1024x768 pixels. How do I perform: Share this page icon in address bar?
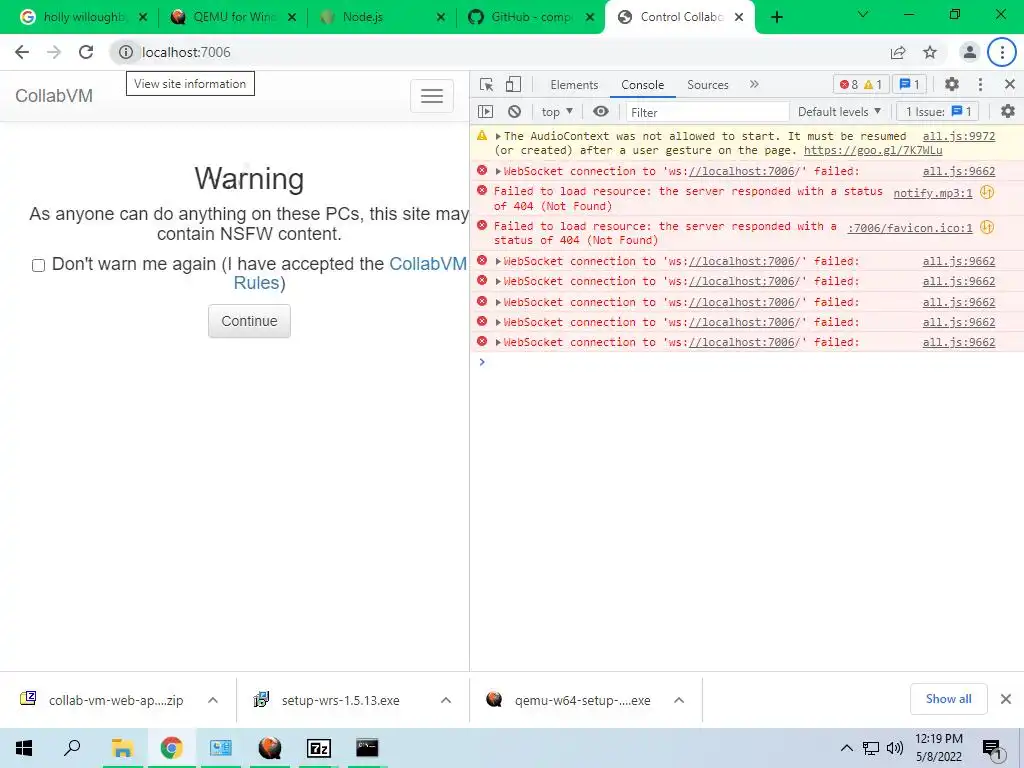[898, 52]
